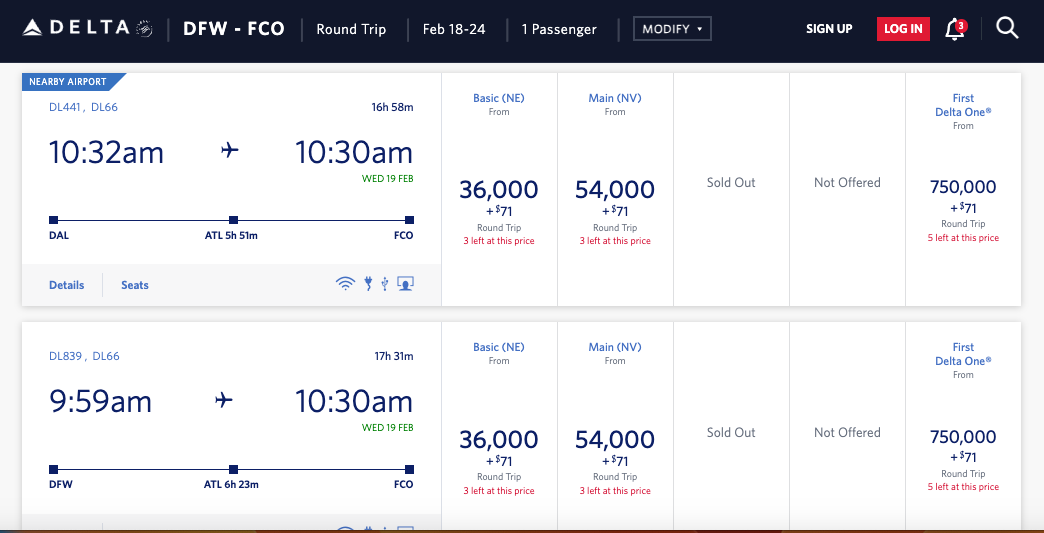This screenshot has height=533, width=1044.
Task: Click the SIGN UP link
Action: pyautogui.click(x=829, y=29)
